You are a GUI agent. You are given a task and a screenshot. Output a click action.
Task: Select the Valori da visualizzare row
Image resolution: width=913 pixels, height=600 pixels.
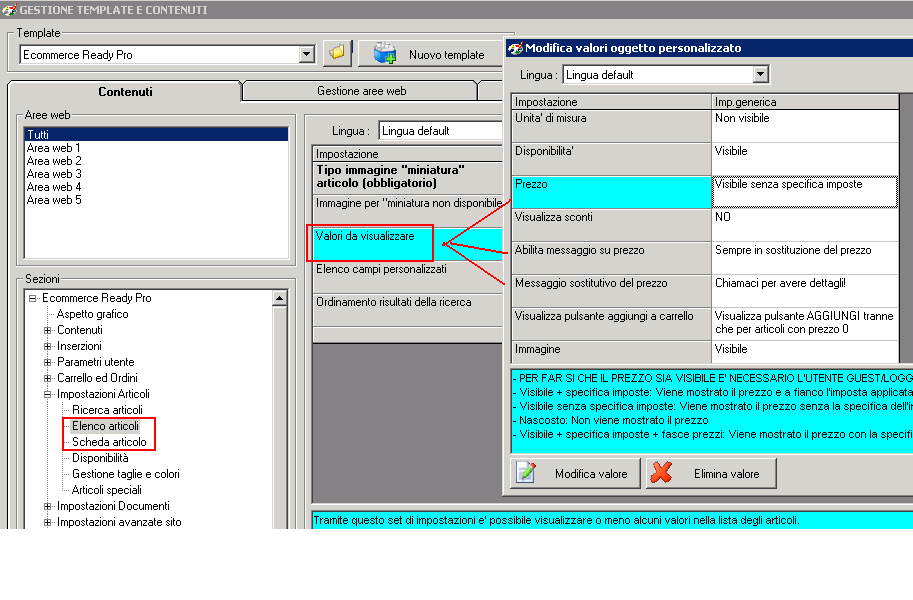pyautogui.click(x=408, y=243)
